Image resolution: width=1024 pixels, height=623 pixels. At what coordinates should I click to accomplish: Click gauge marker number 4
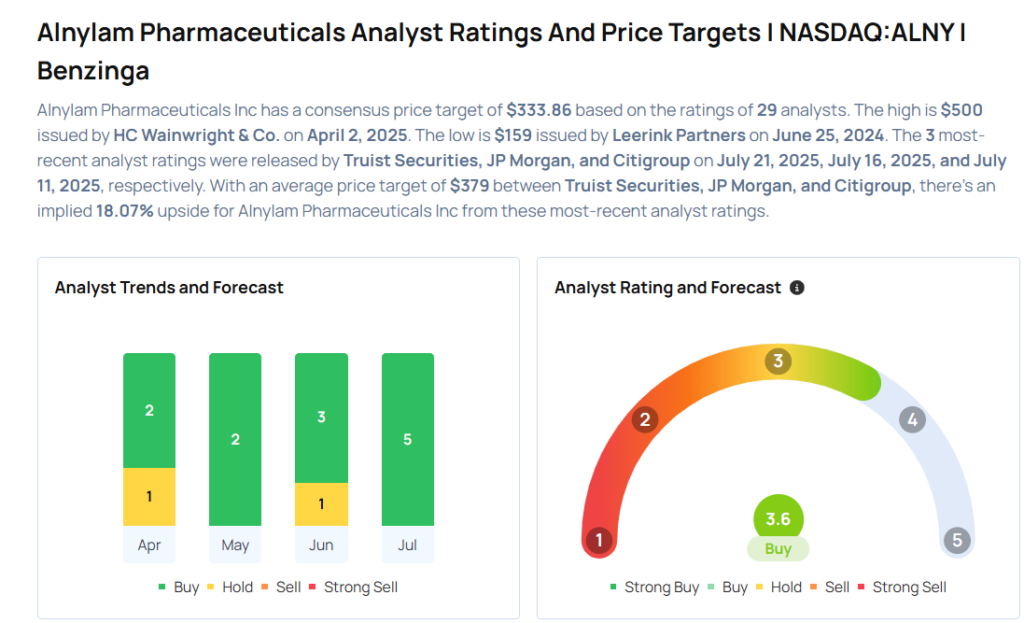click(912, 419)
